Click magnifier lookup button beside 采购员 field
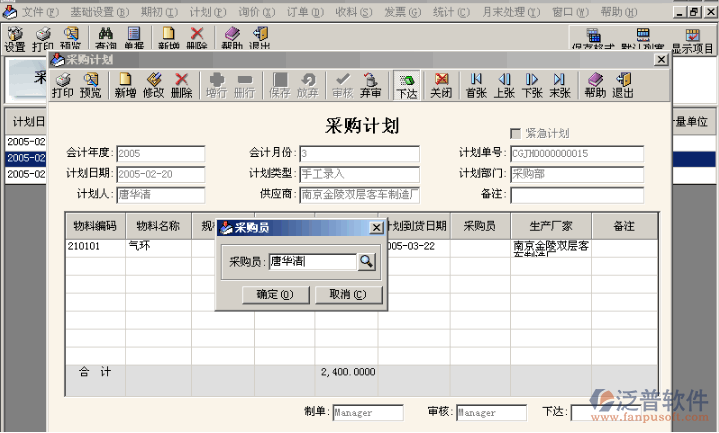Viewport: 719px width, 433px height. (367, 262)
